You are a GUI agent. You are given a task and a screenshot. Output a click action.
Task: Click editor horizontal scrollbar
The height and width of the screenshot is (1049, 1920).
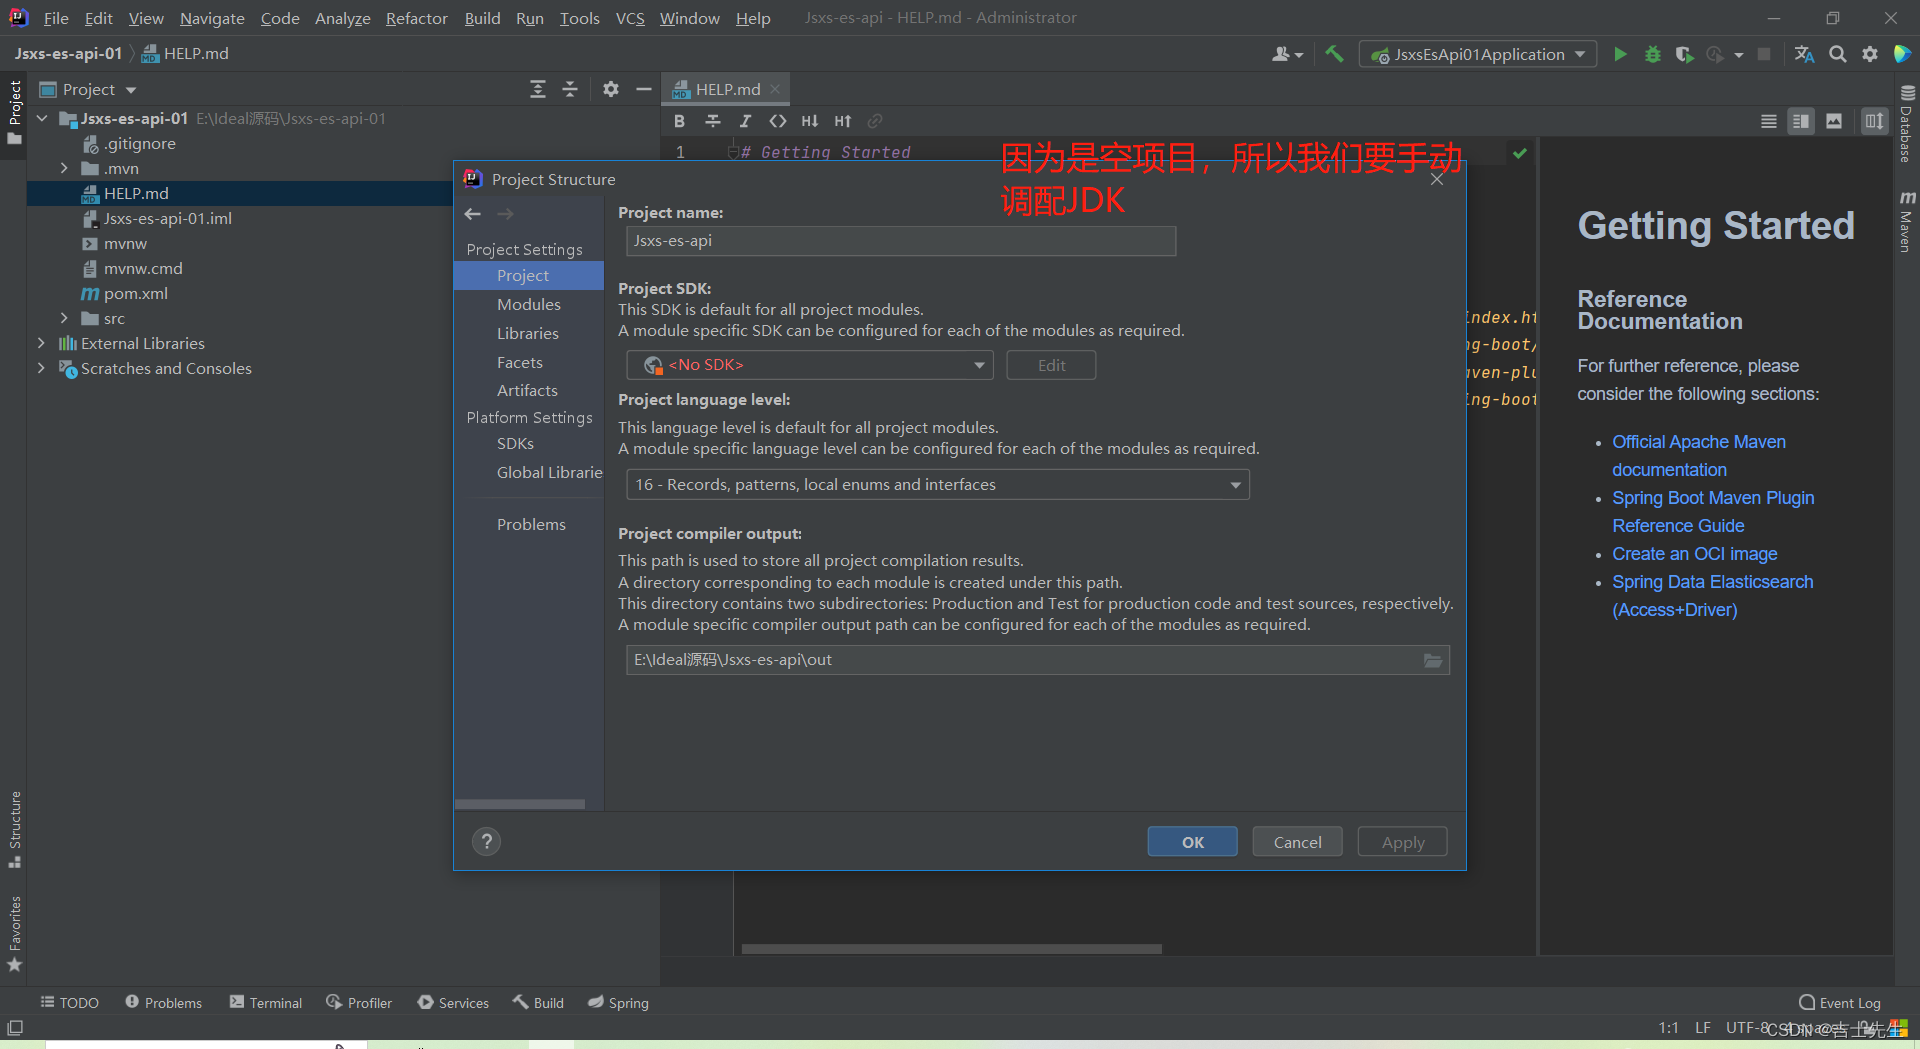click(x=951, y=949)
